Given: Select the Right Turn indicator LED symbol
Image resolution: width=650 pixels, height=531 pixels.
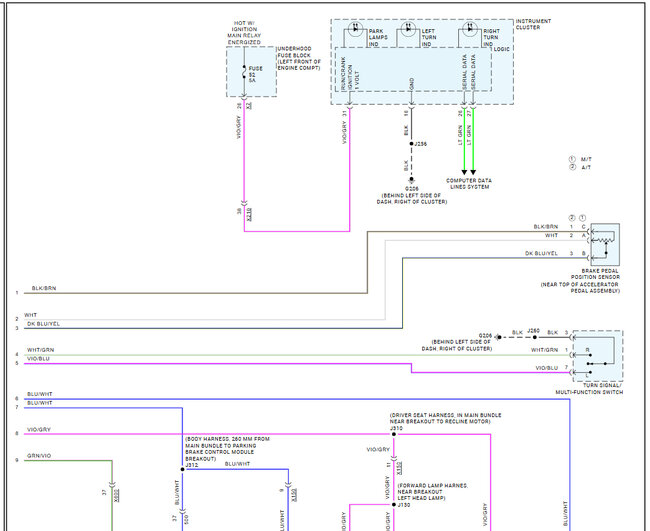Looking at the screenshot, I should pyautogui.click(x=470, y=29).
